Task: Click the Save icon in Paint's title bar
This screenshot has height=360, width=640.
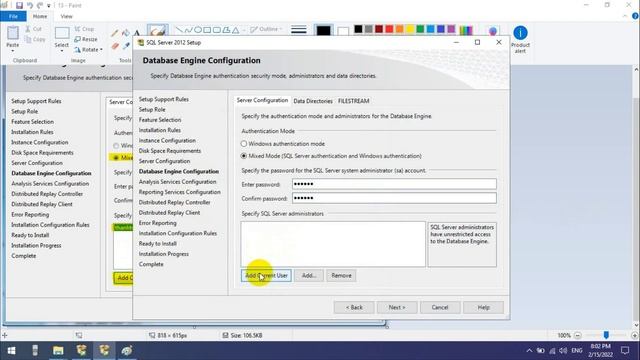Action: [19, 5]
